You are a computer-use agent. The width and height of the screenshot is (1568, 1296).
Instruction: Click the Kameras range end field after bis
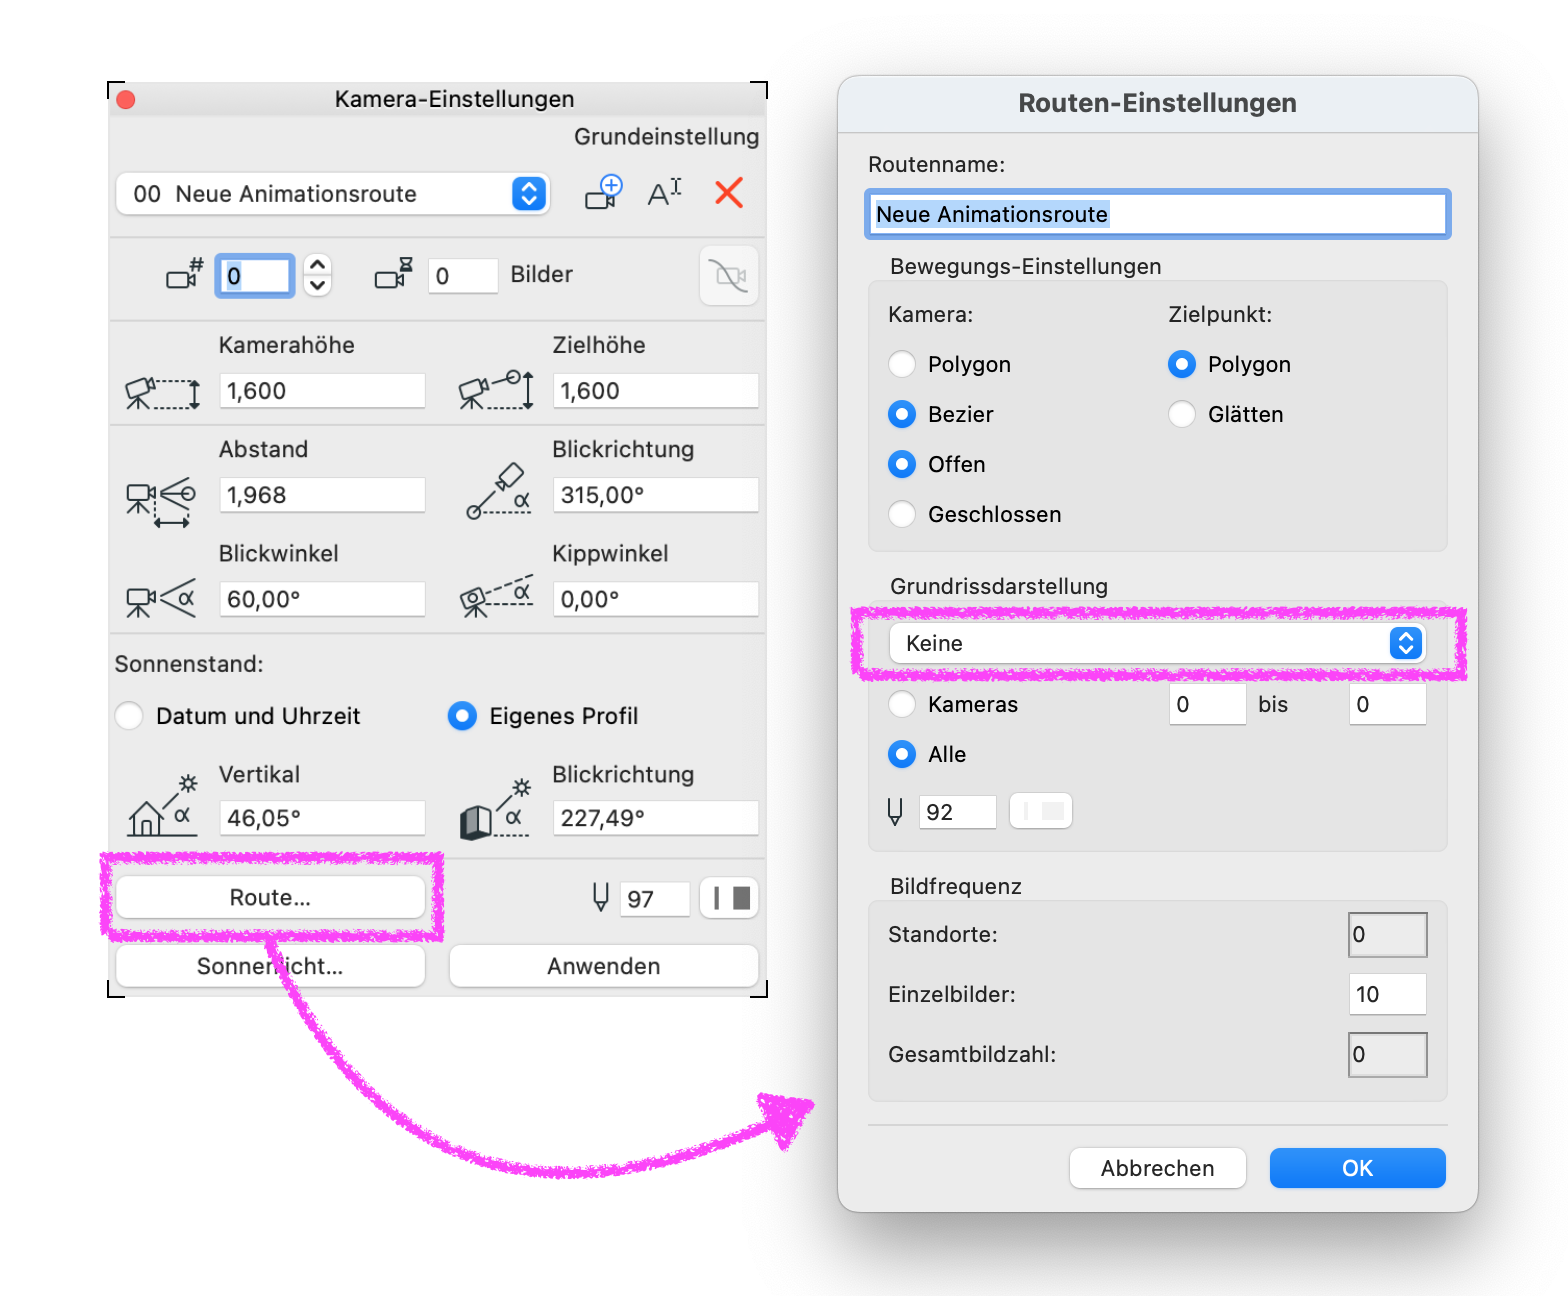[1387, 704]
